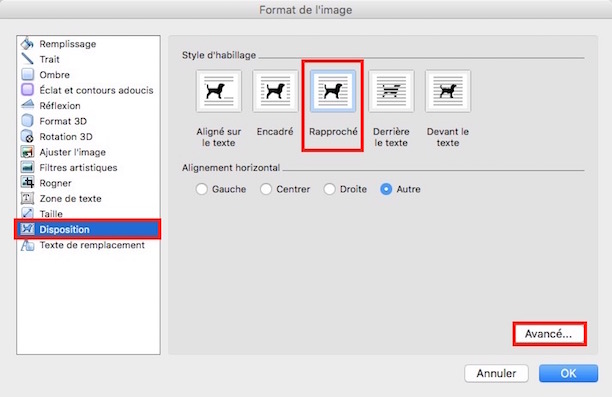The width and height of the screenshot is (612, 397).
Task: Select the Centrer alignment radio button
Action: [x=266, y=189]
